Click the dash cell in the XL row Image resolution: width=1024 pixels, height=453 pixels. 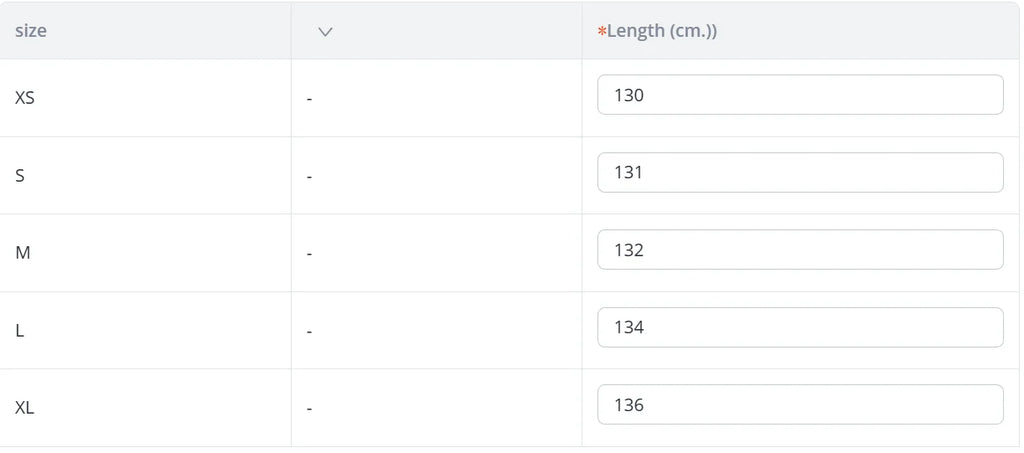310,409
